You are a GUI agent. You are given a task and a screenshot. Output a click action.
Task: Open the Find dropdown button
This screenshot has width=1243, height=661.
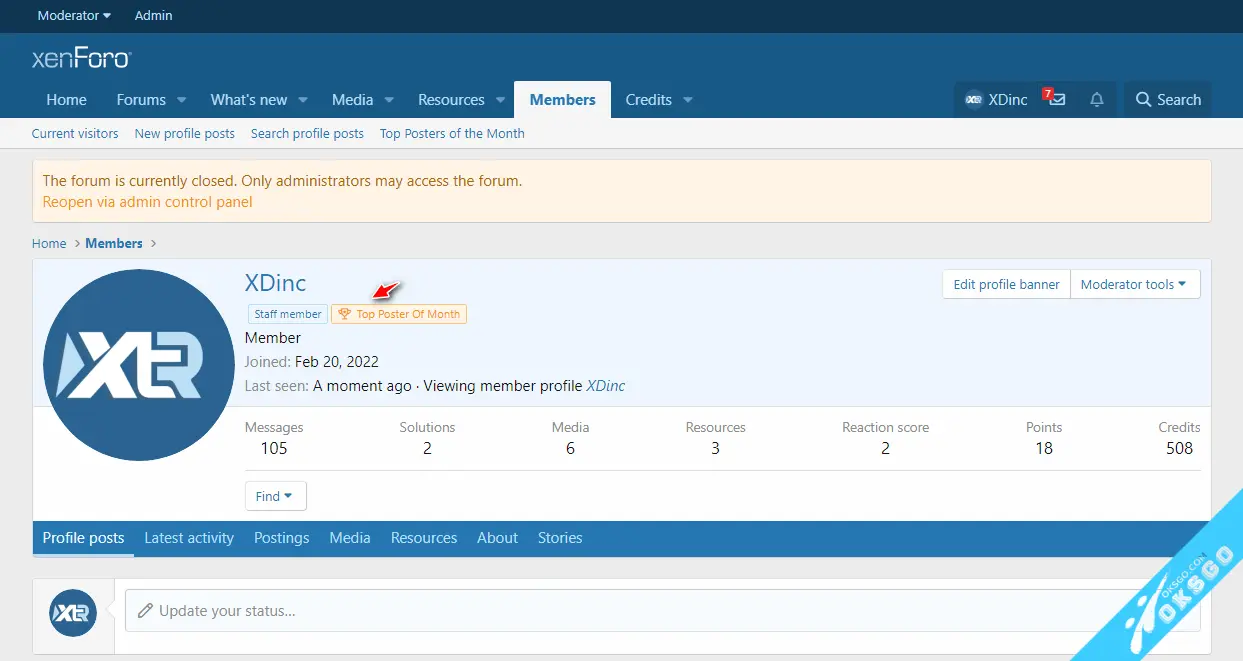275,496
